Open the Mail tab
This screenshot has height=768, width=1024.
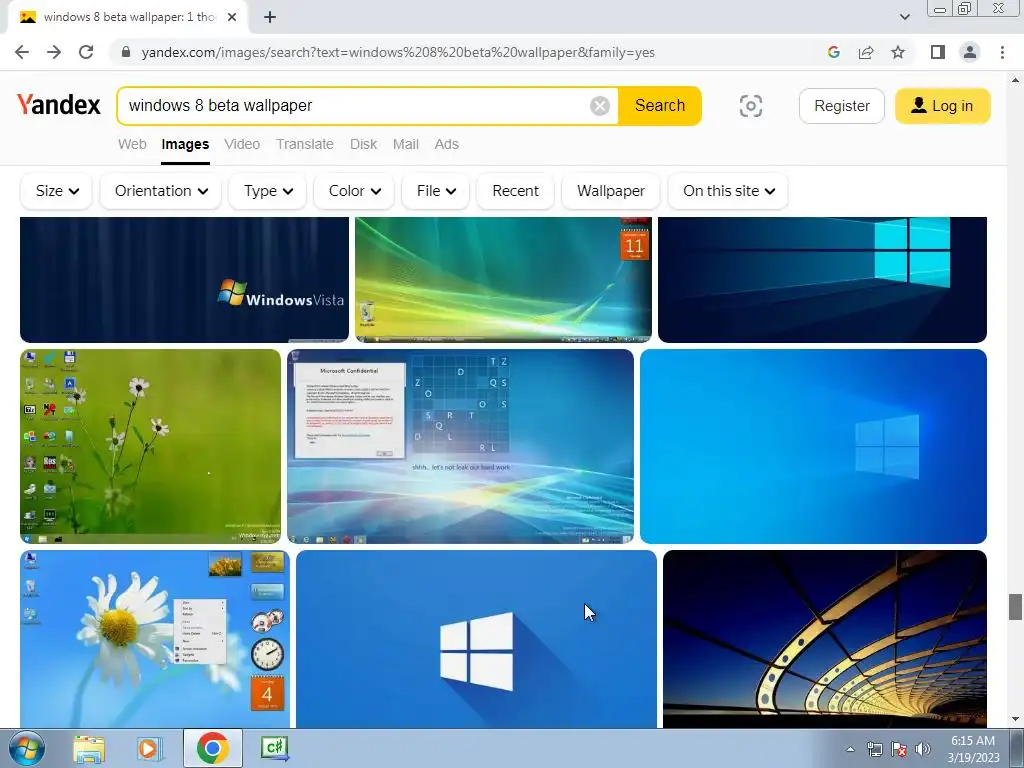[x=406, y=144]
